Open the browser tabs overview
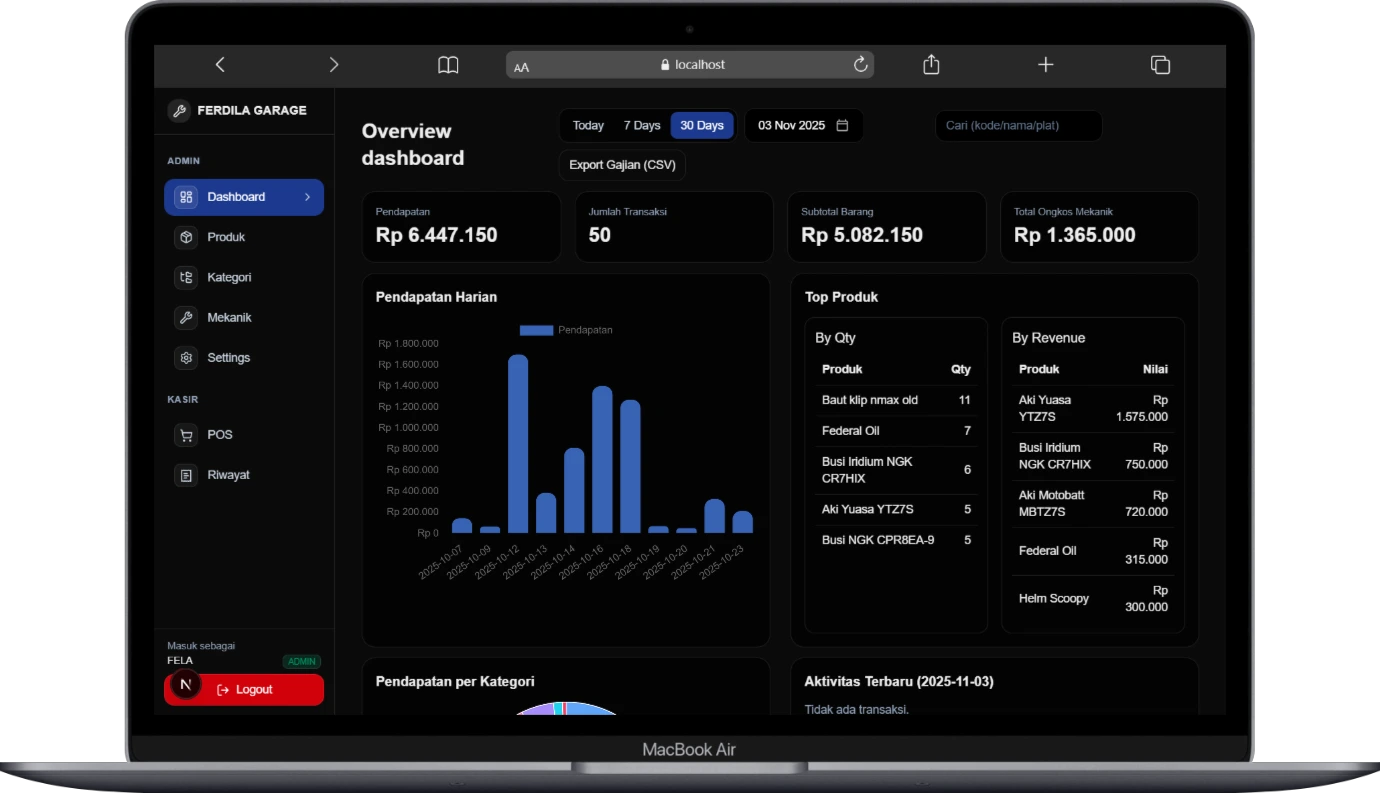The image size is (1380, 793). [x=1160, y=65]
